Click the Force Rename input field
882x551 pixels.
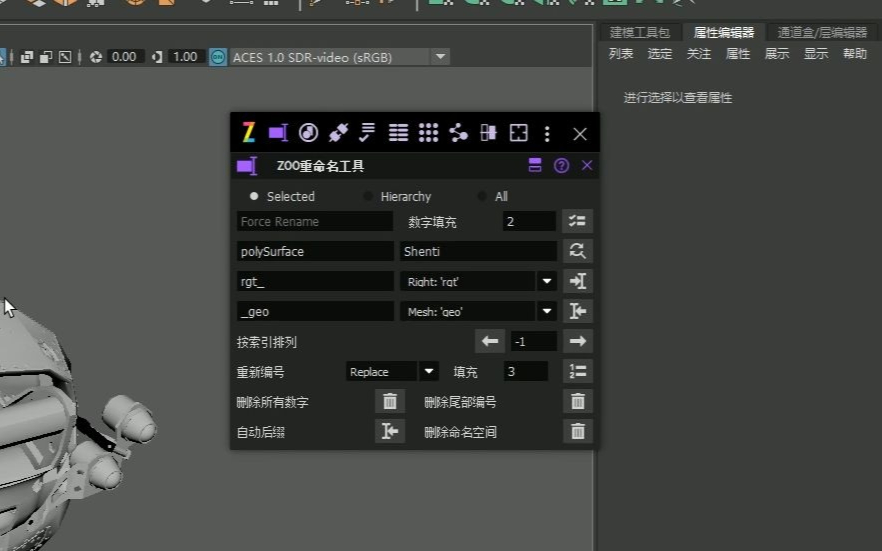314,221
